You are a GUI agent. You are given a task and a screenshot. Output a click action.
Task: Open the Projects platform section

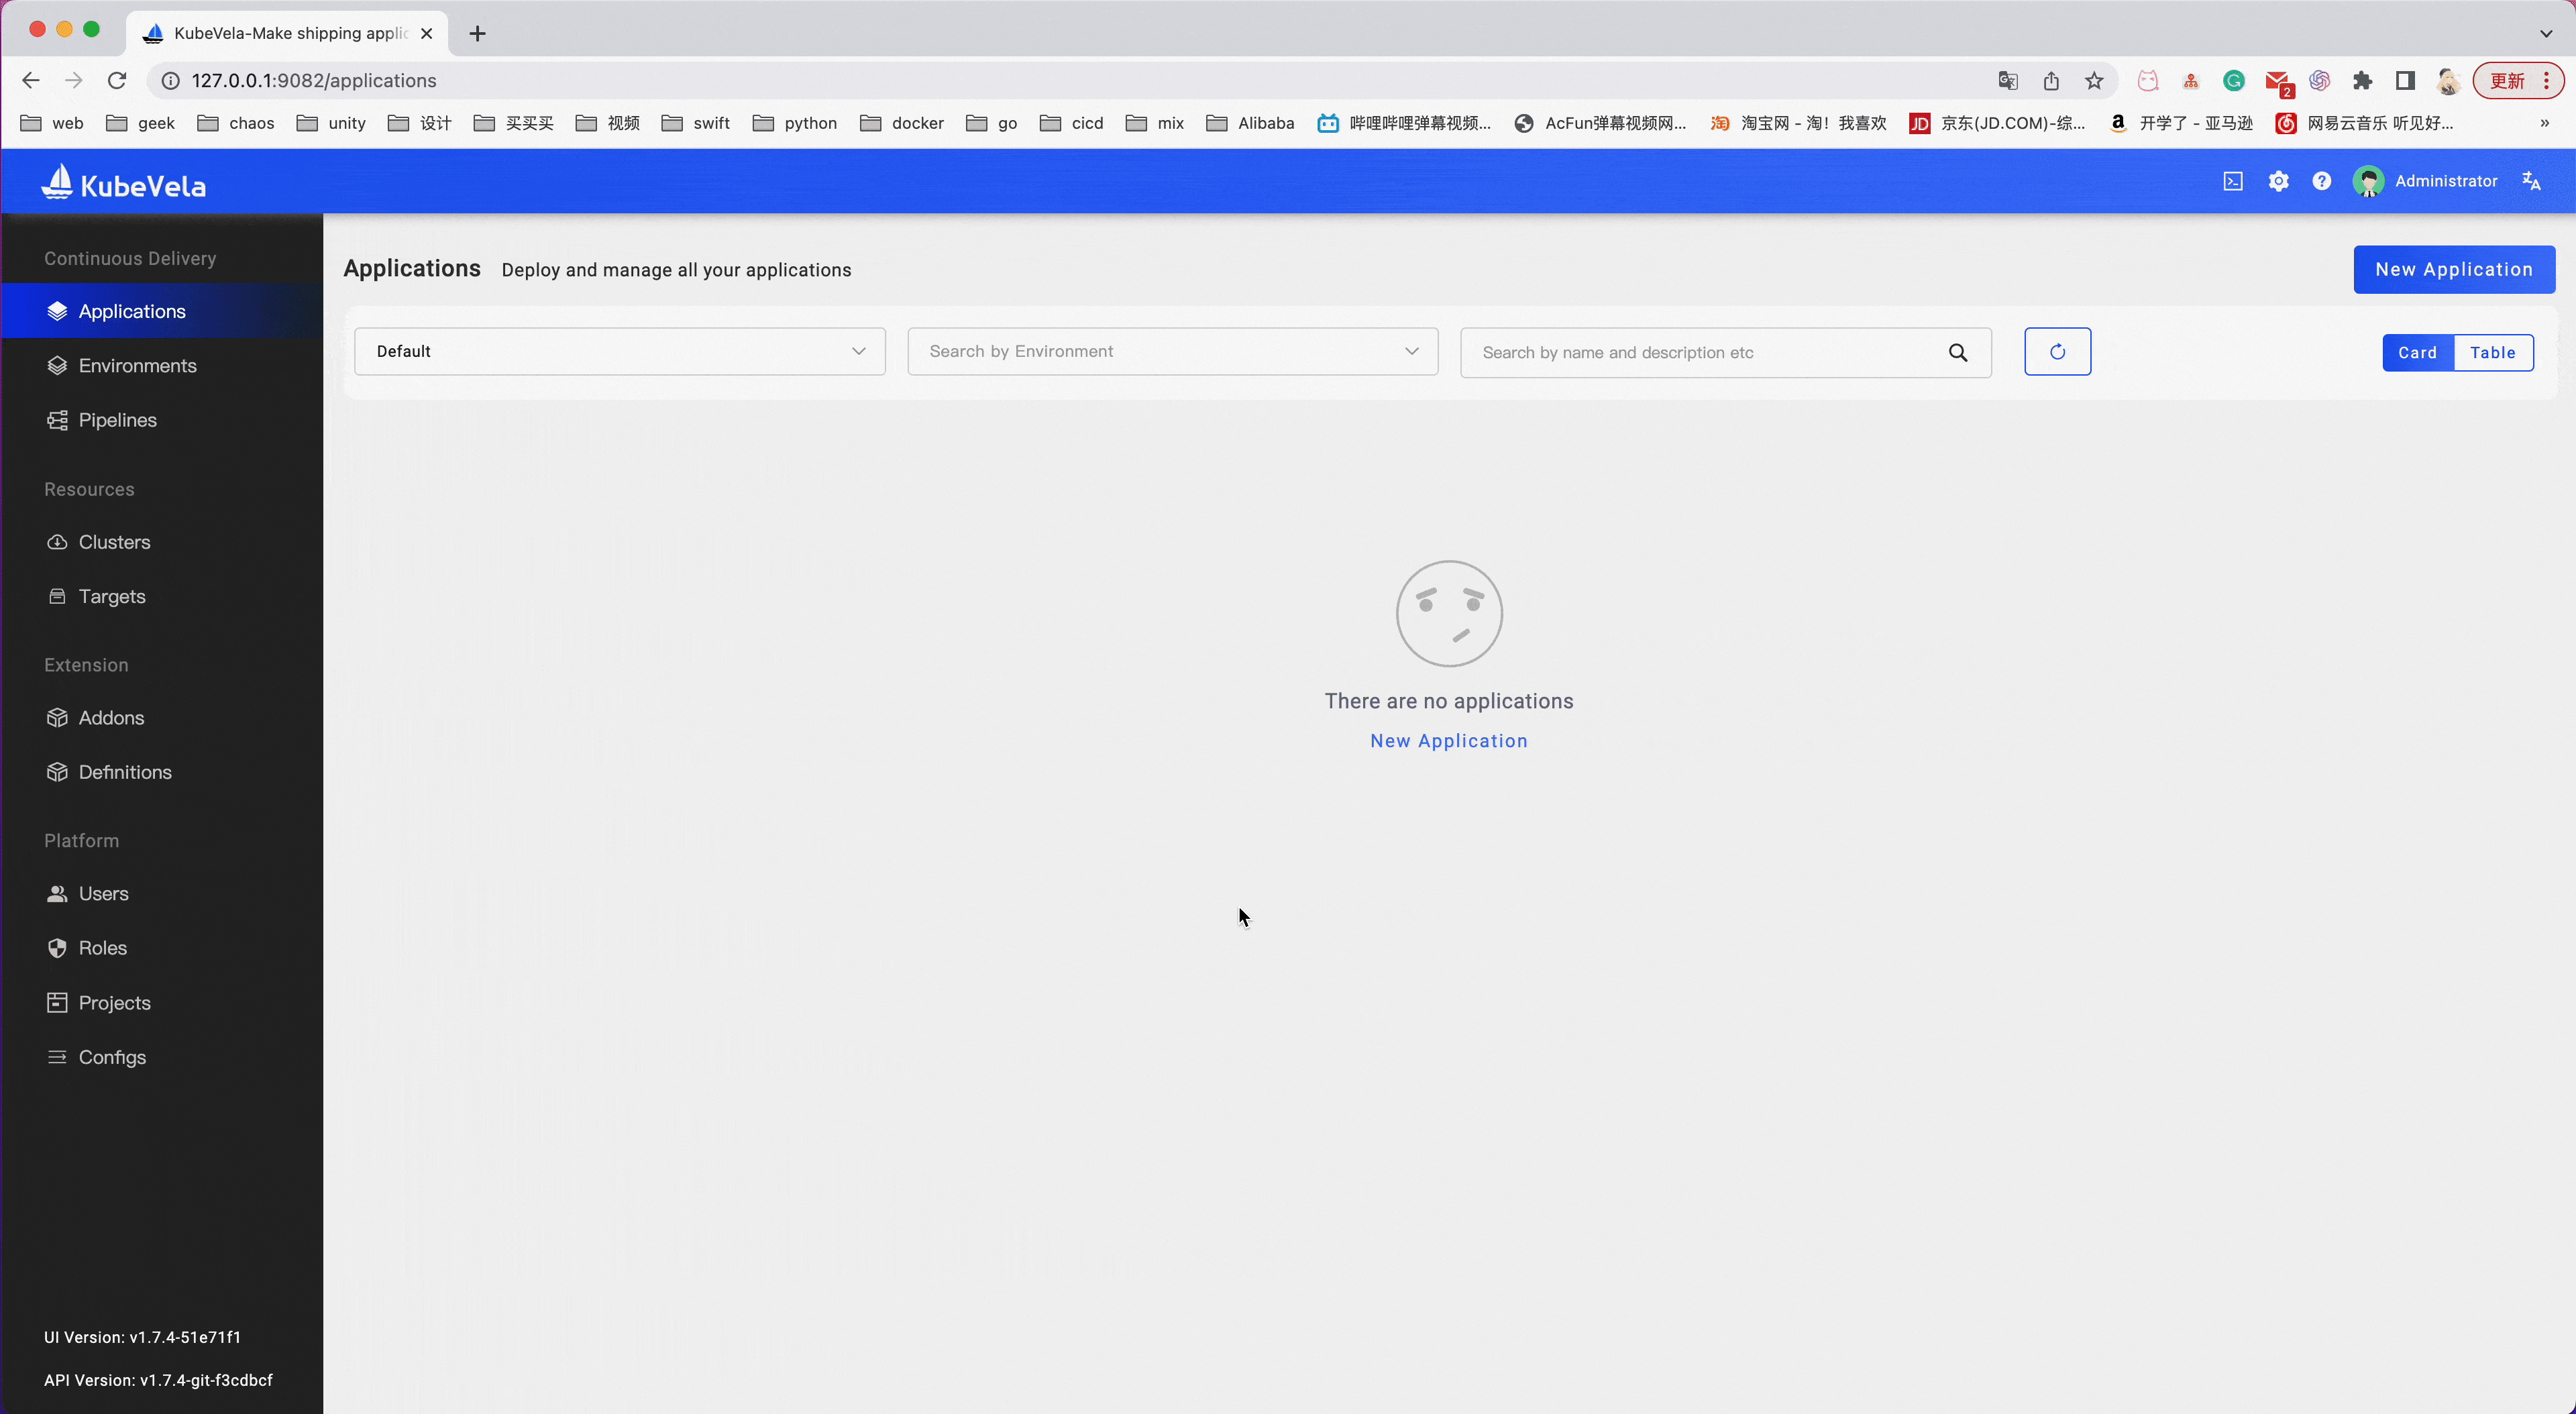coord(115,1001)
